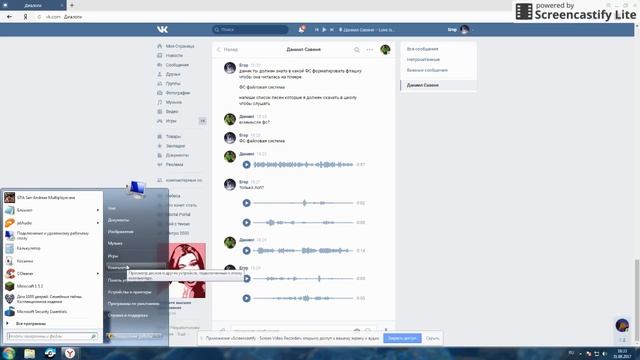Image resolution: width=640 pixels, height=360 pixels.
Task: Search within the conversation via magnifier icon
Action: click(x=357, y=50)
